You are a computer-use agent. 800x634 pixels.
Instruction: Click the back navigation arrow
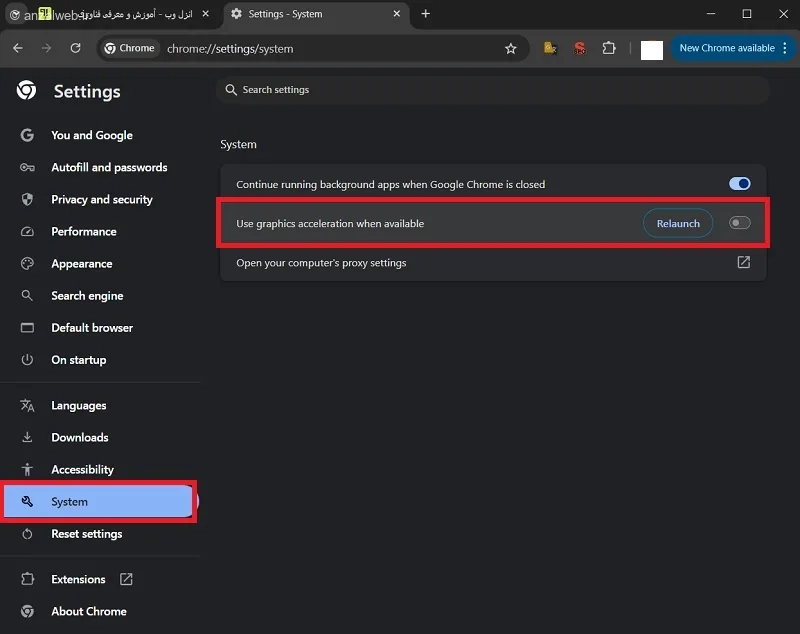pyautogui.click(x=18, y=48)
